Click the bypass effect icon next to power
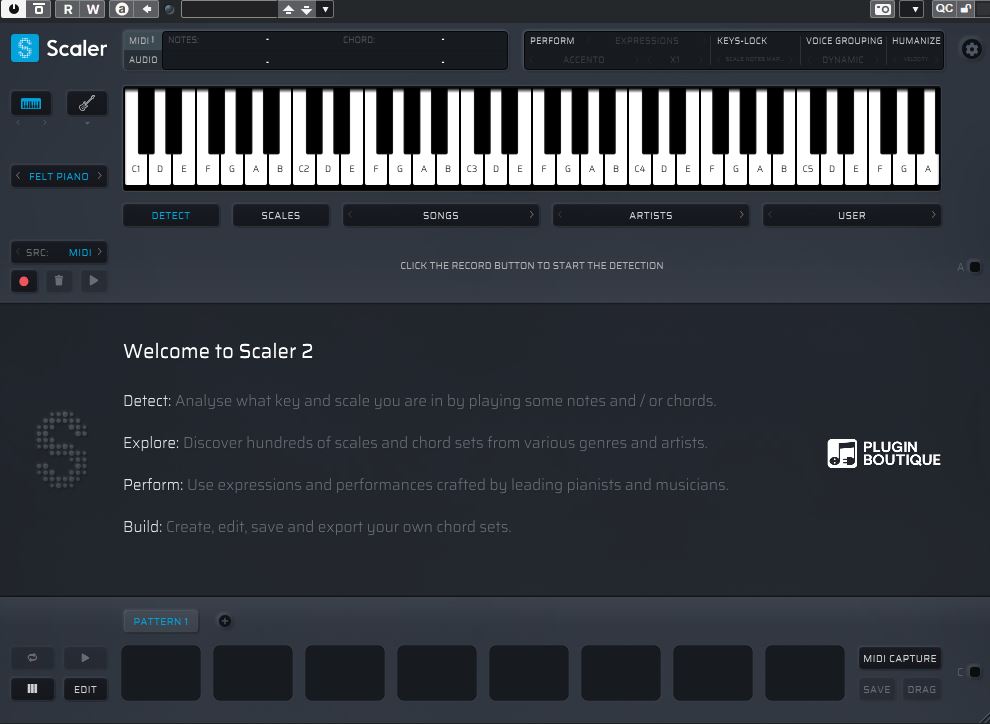 click(39, 9)
